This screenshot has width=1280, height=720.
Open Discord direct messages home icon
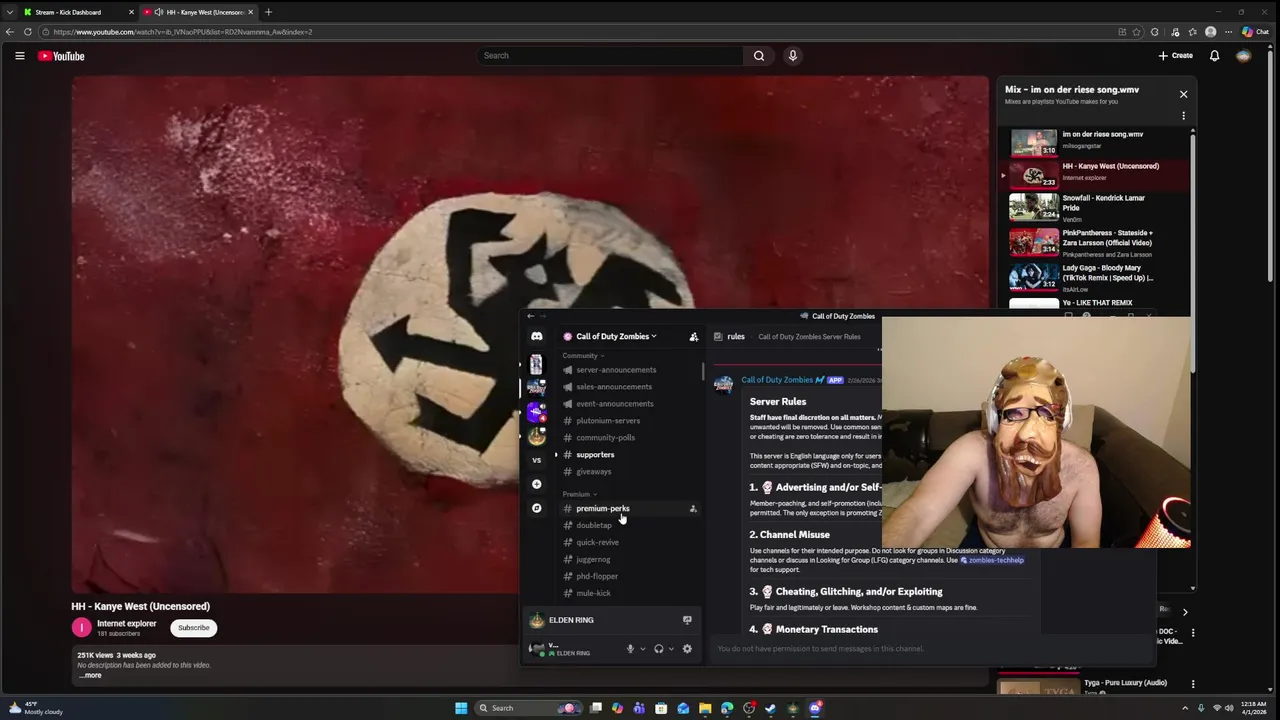pyautogui.click(x=536, y=336)
